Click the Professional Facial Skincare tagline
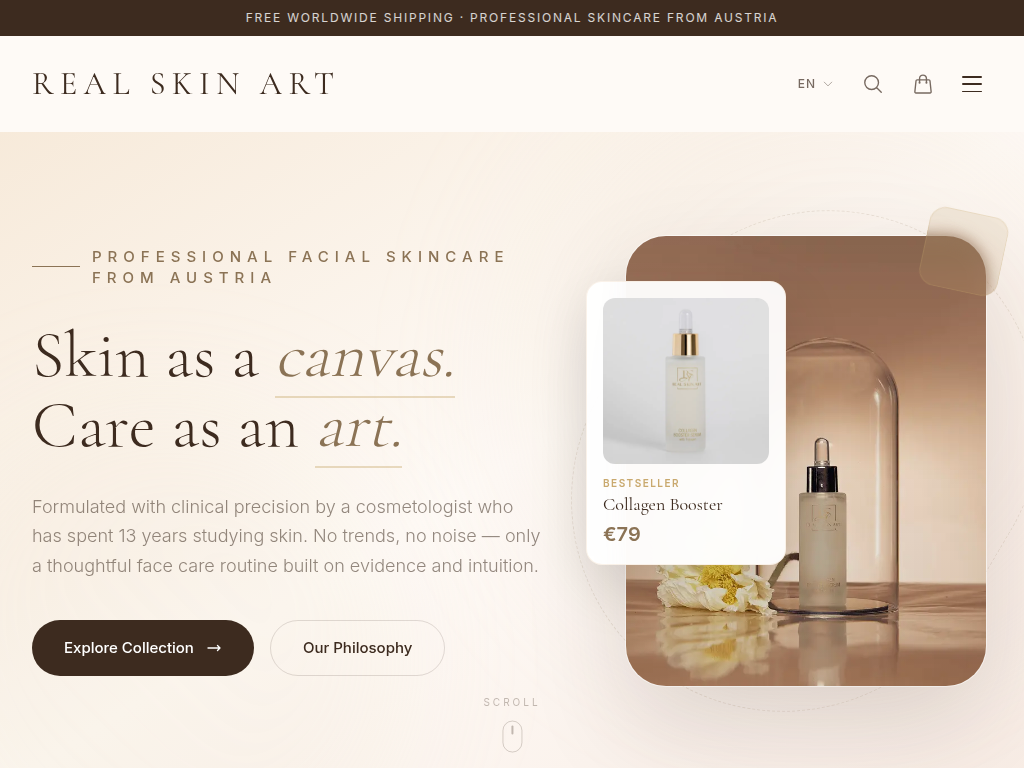Viewport: 1024px width, 768px height. click(x=299, y=267)
